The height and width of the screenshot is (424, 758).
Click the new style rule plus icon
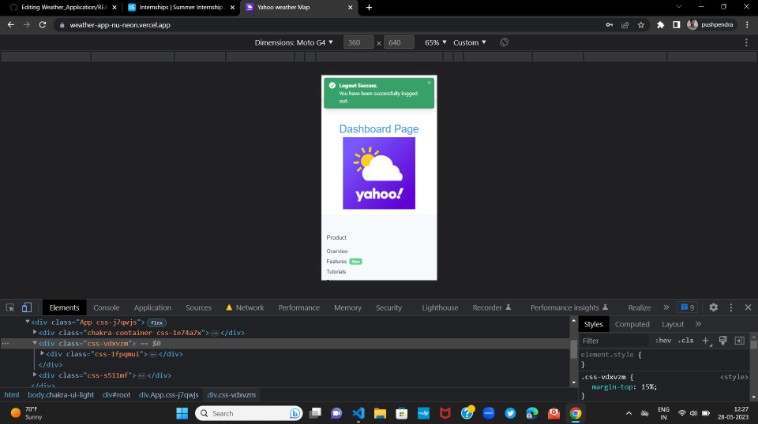705,340
